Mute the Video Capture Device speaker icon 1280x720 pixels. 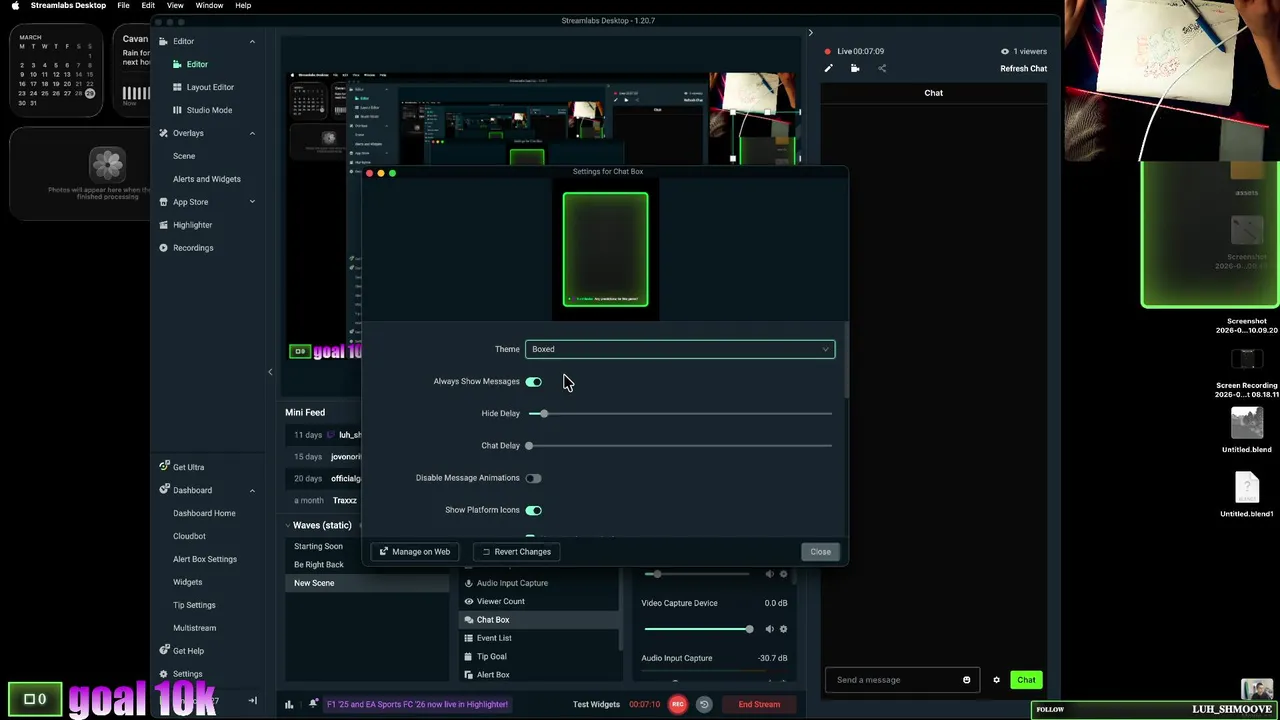[x=769, y=629]
